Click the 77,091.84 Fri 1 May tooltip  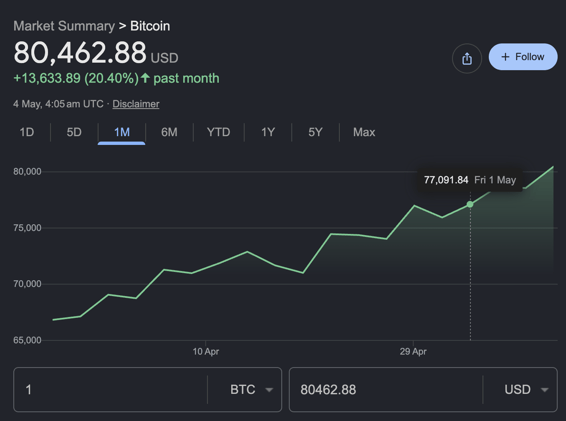click(470, 180)
